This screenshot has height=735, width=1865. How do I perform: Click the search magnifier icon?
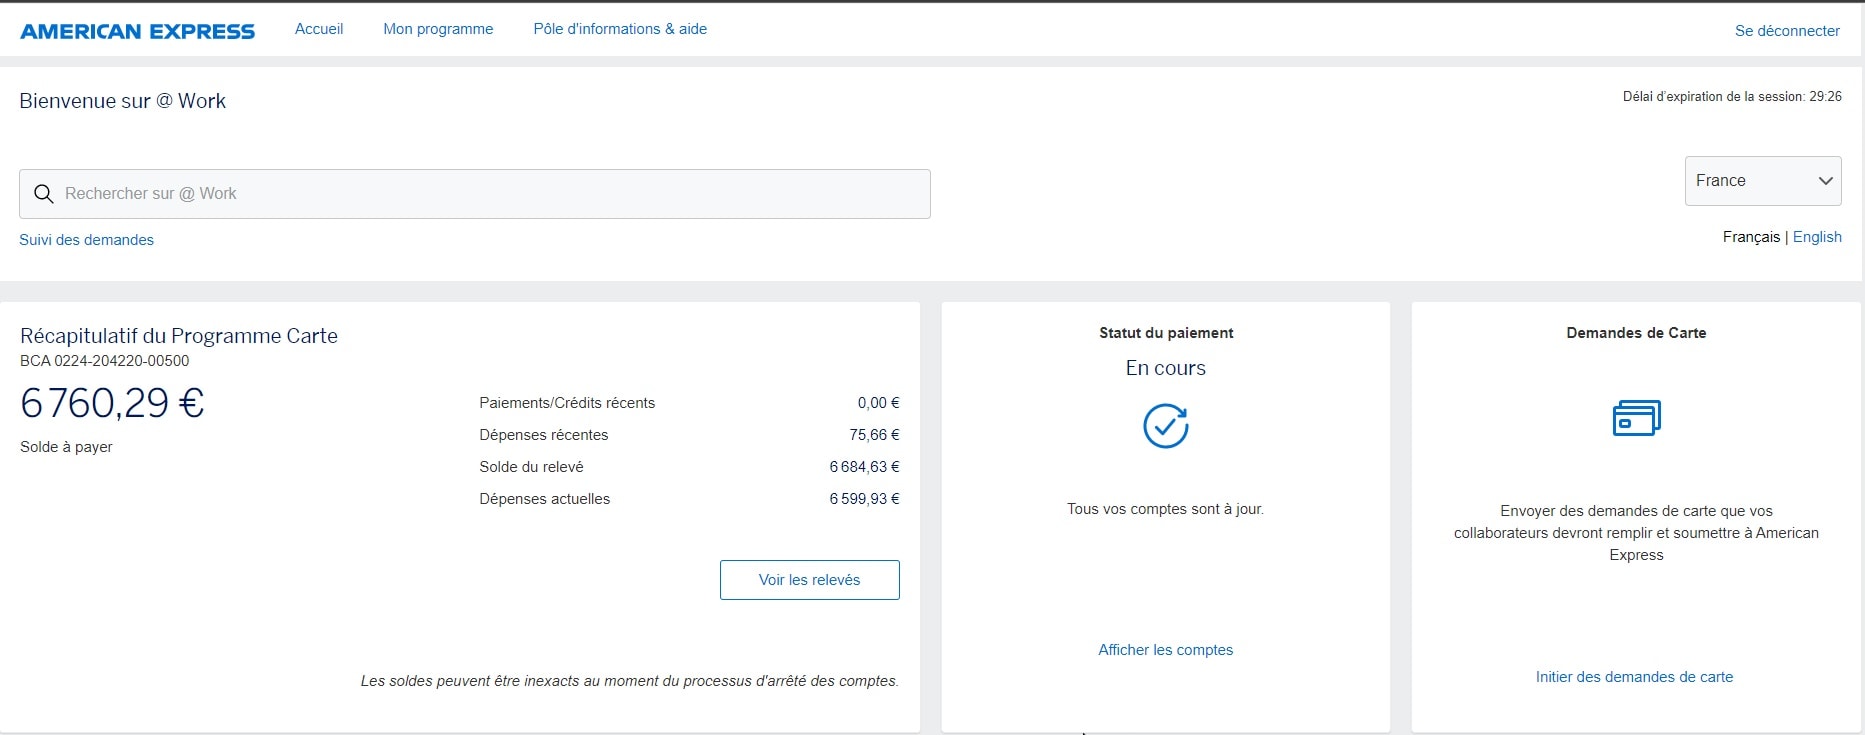[44, 194]
